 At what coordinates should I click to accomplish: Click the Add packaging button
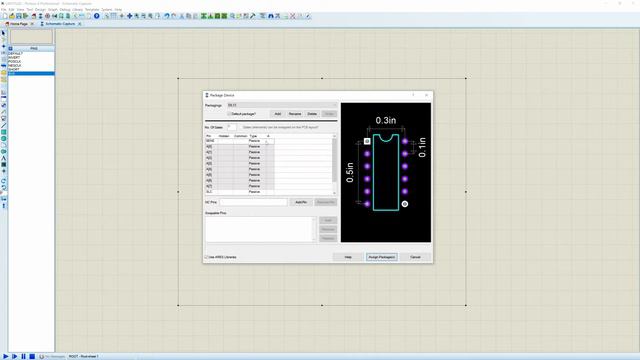(x=278, y=114)
